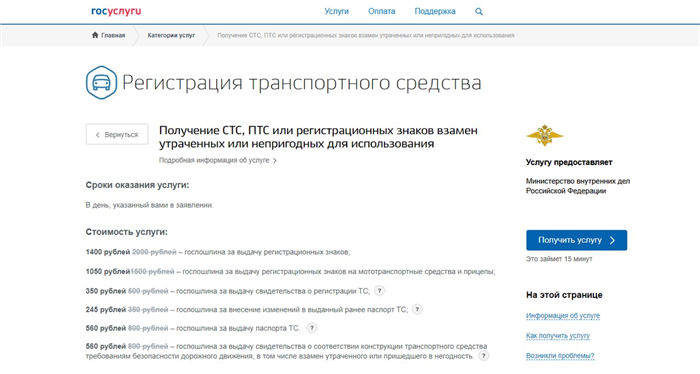Open the search magnifier icon
The height and width of the screenshot is (374, 700).
pyautogui.click(x=479, y=12)
